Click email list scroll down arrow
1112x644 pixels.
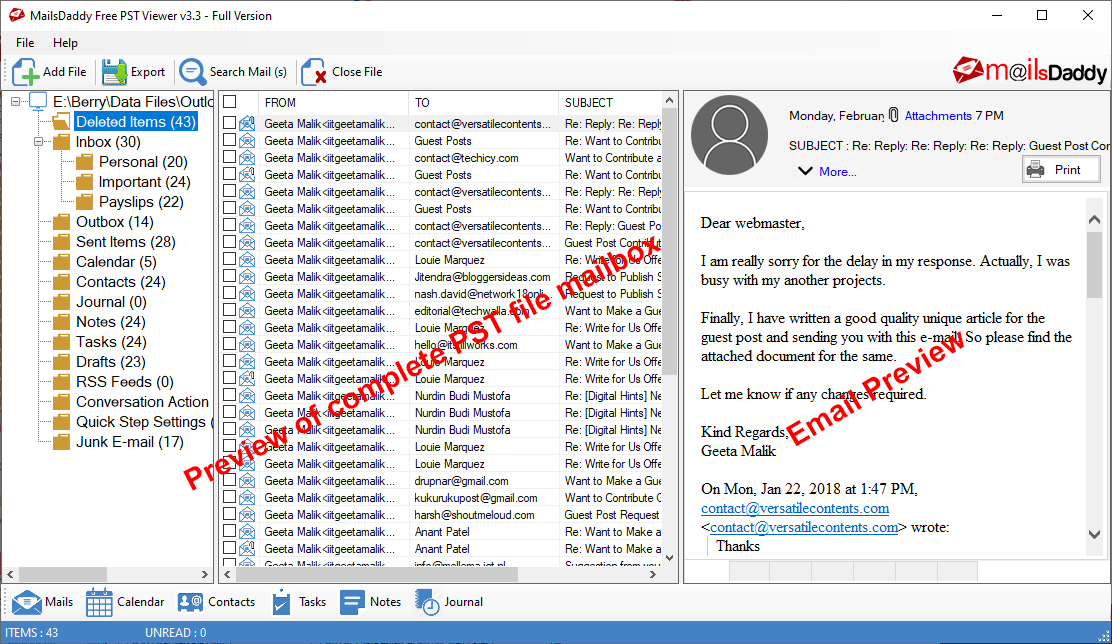pyautogui.click(x=669, y=558)
